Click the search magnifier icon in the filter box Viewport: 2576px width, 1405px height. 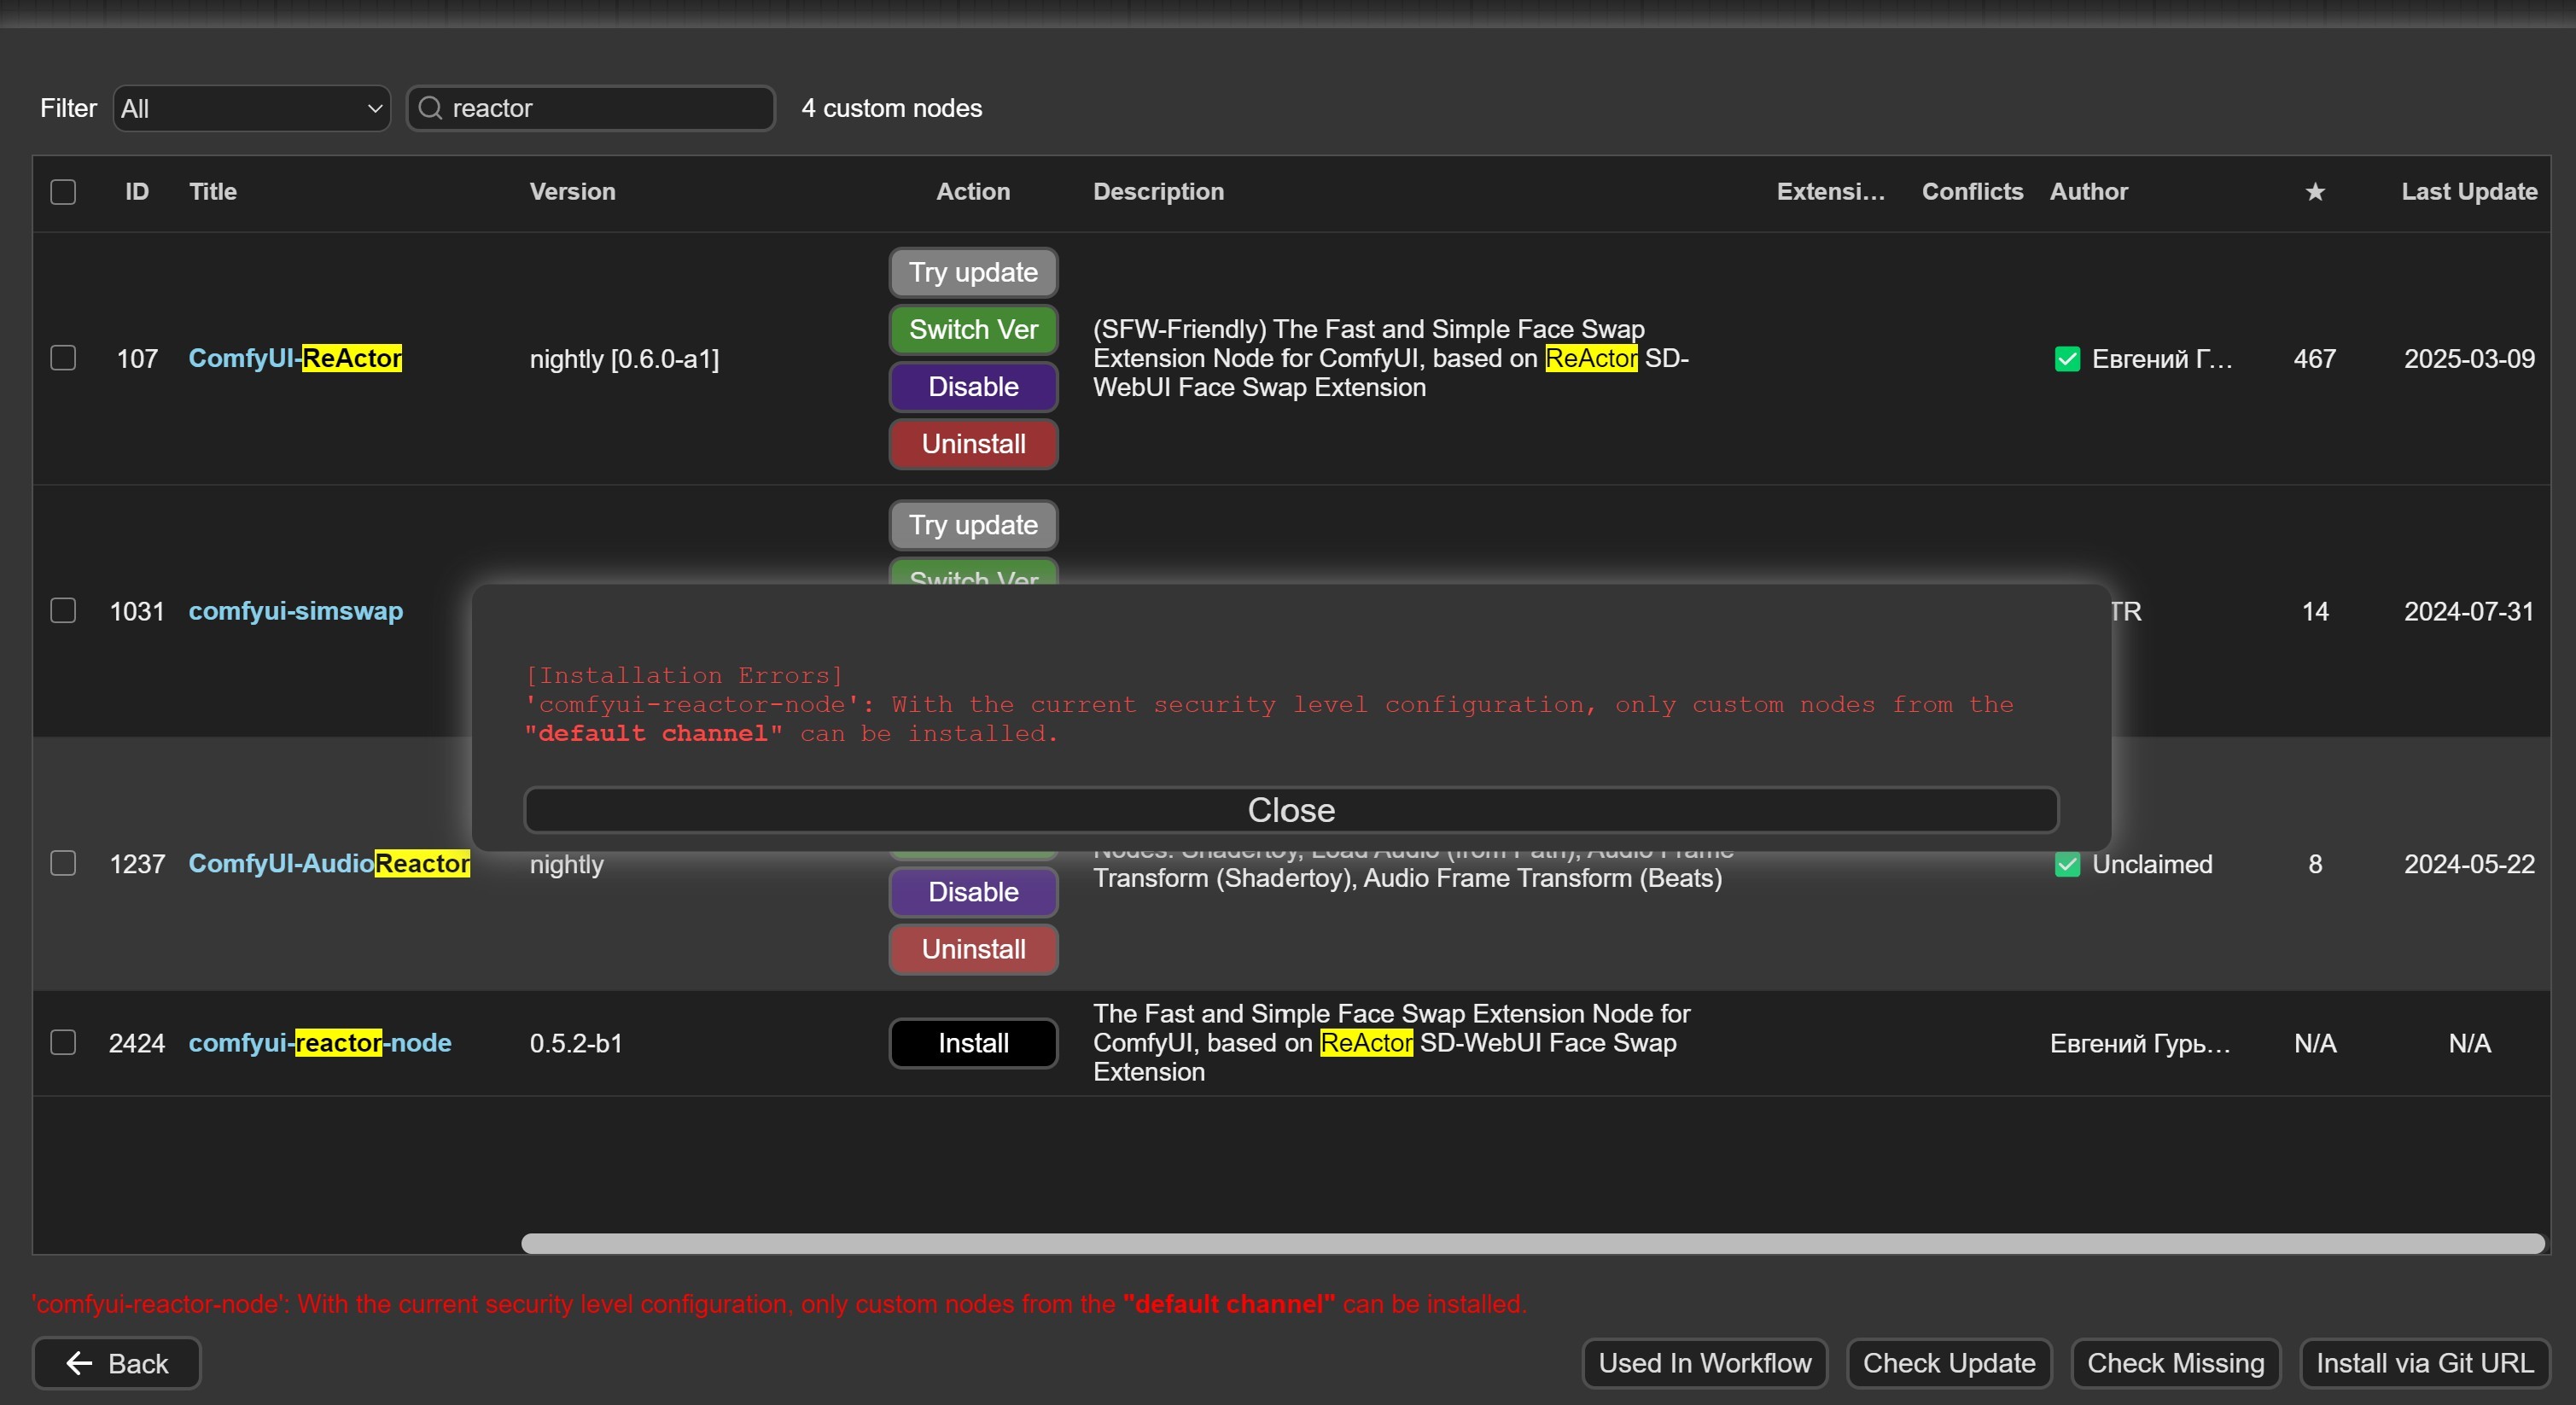tap(430, 108)
